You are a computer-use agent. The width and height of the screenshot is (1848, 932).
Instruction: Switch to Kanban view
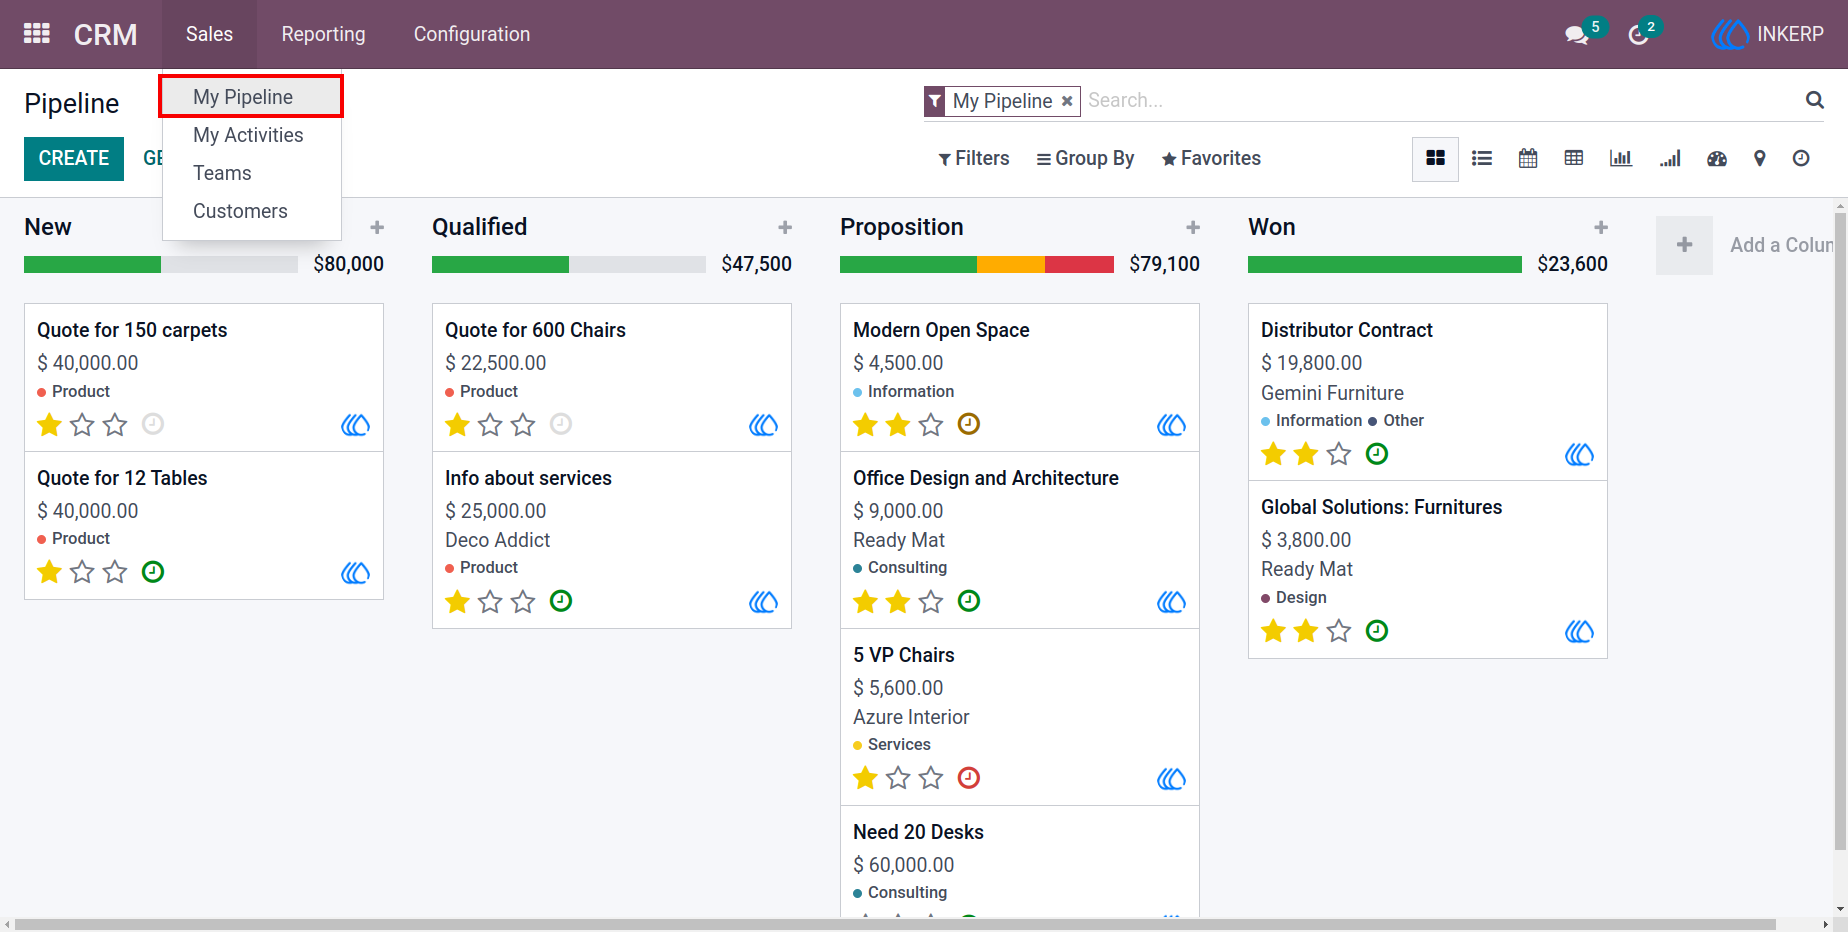coord(1435,158)
